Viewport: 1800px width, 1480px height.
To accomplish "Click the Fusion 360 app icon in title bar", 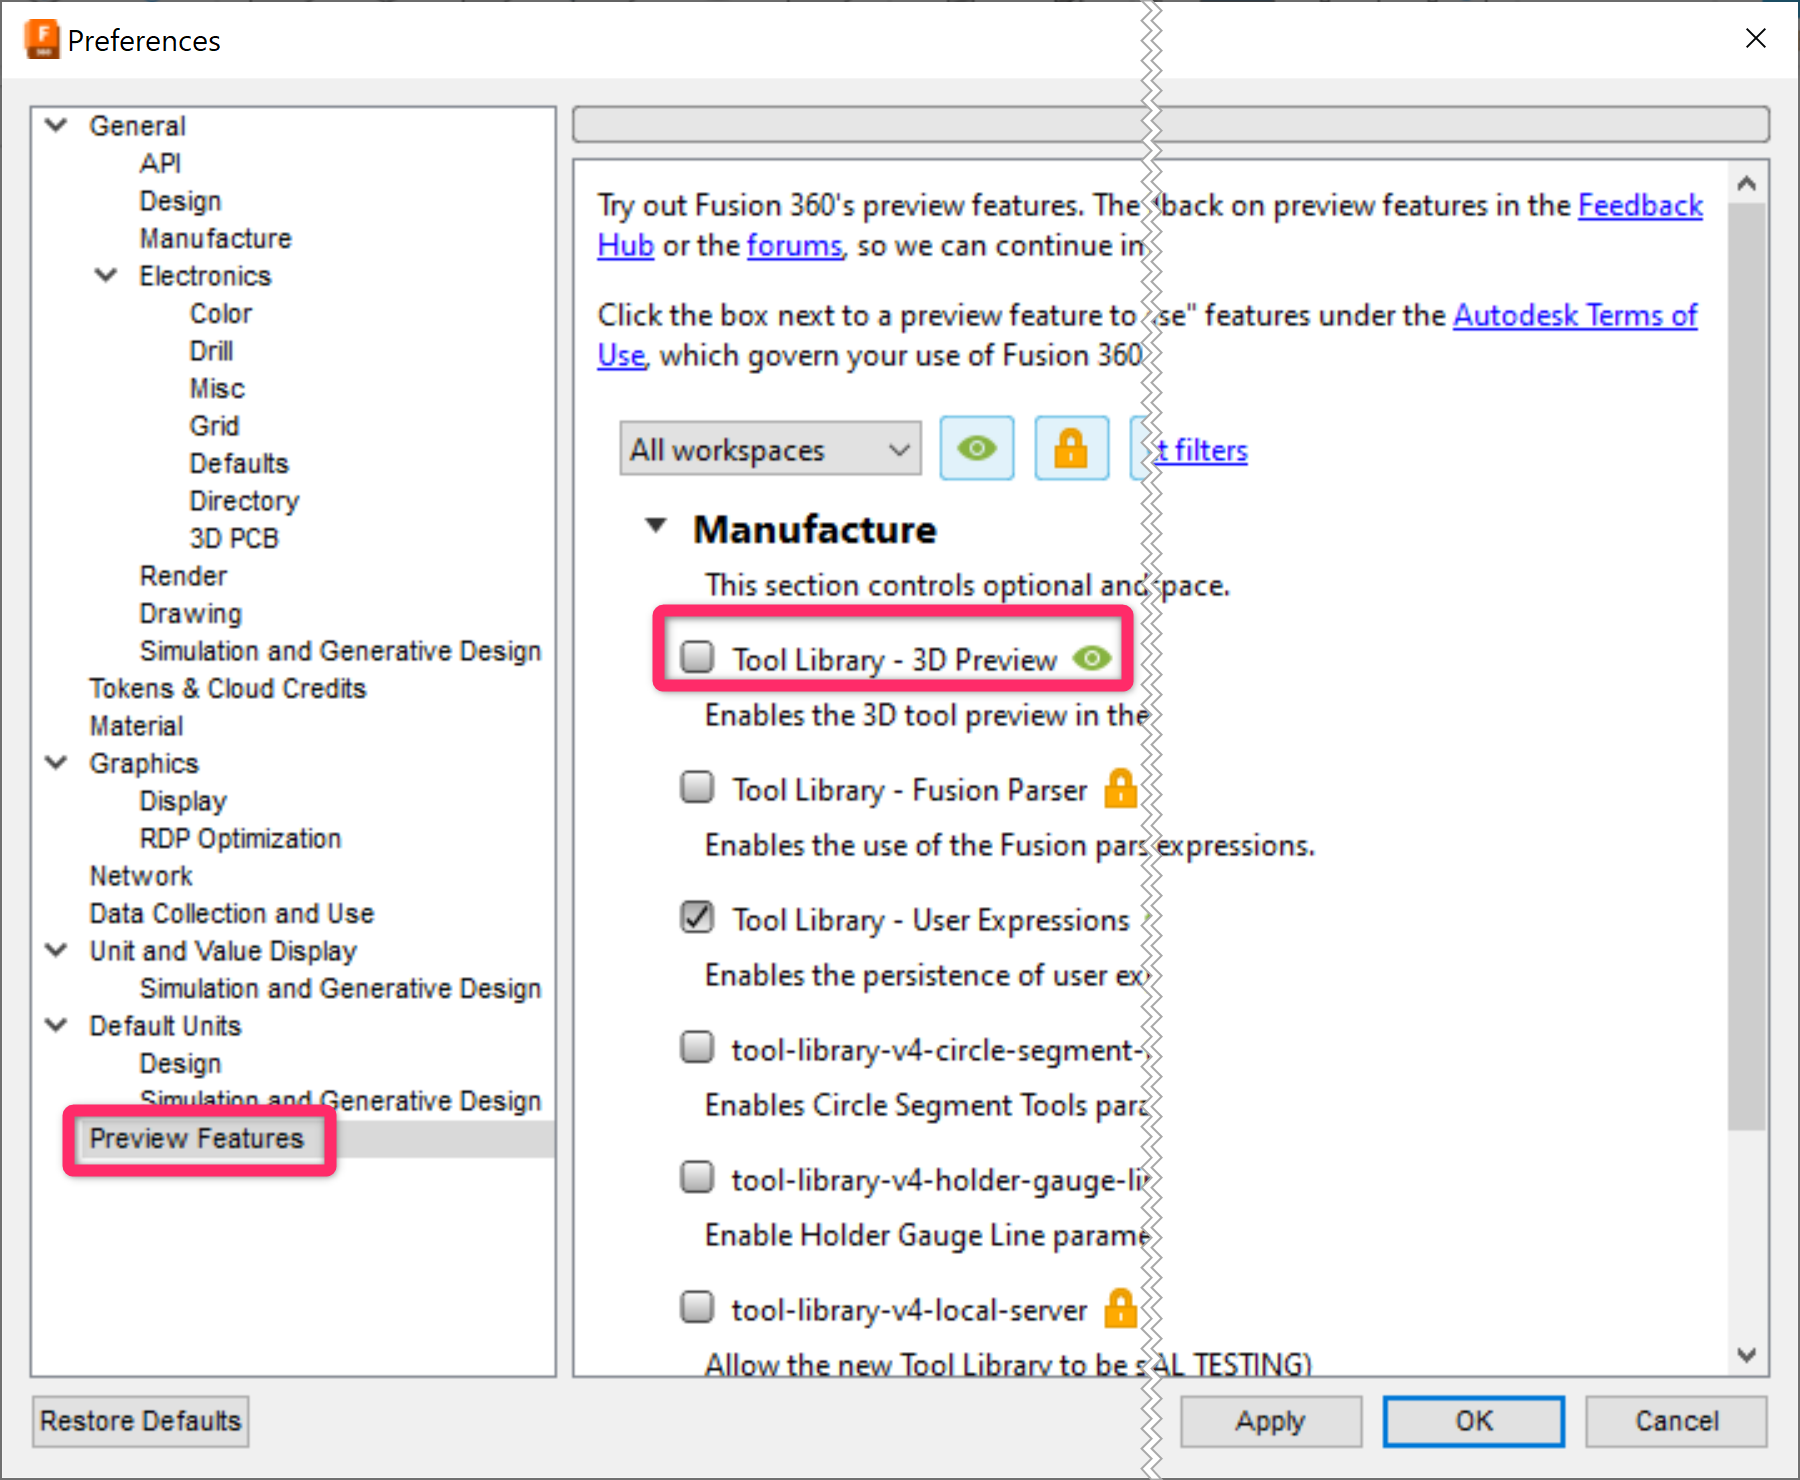I will point(42,40).
